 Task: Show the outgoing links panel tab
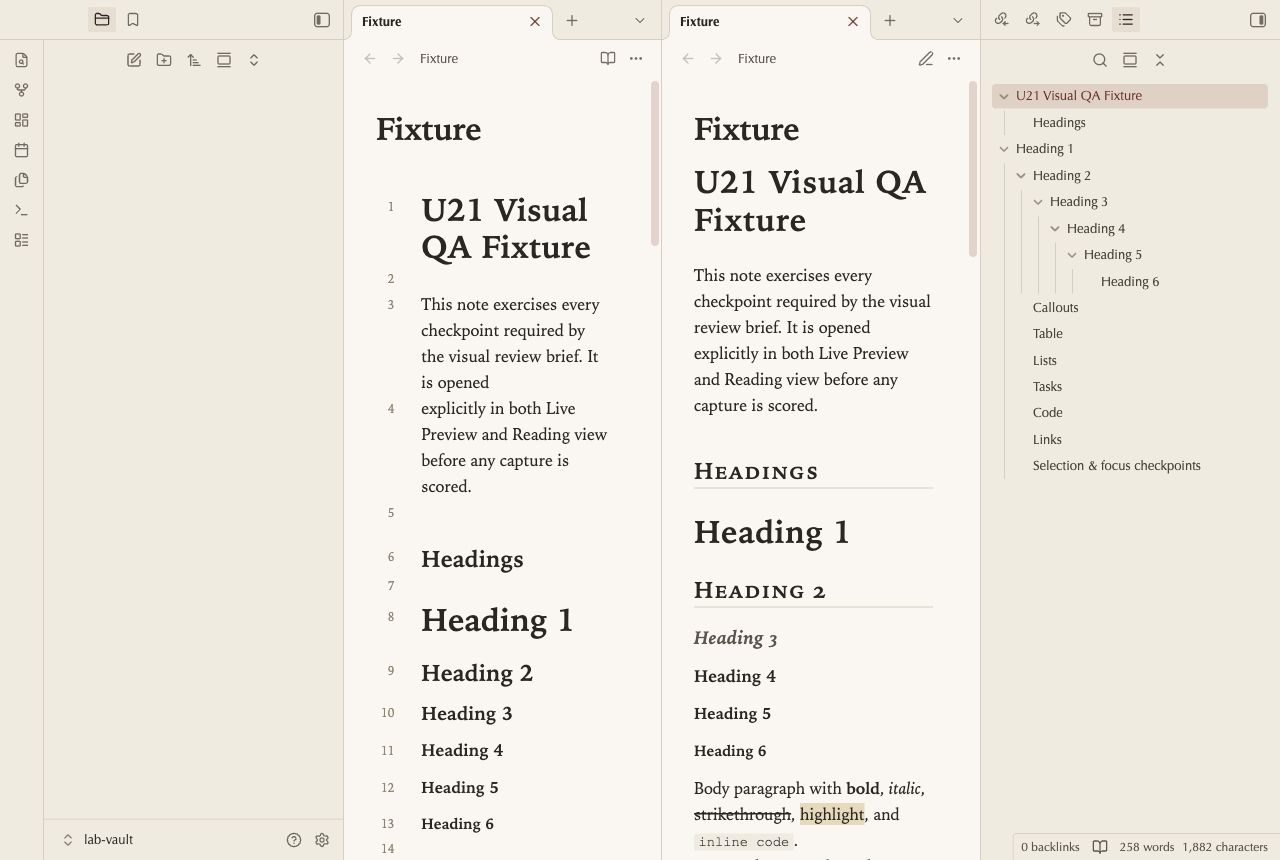coord(1033,20)
